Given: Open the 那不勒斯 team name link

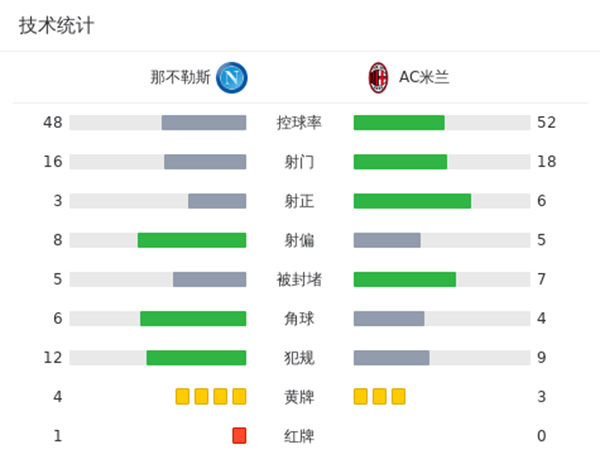Looking at the screenshot, I should [180, 77].
